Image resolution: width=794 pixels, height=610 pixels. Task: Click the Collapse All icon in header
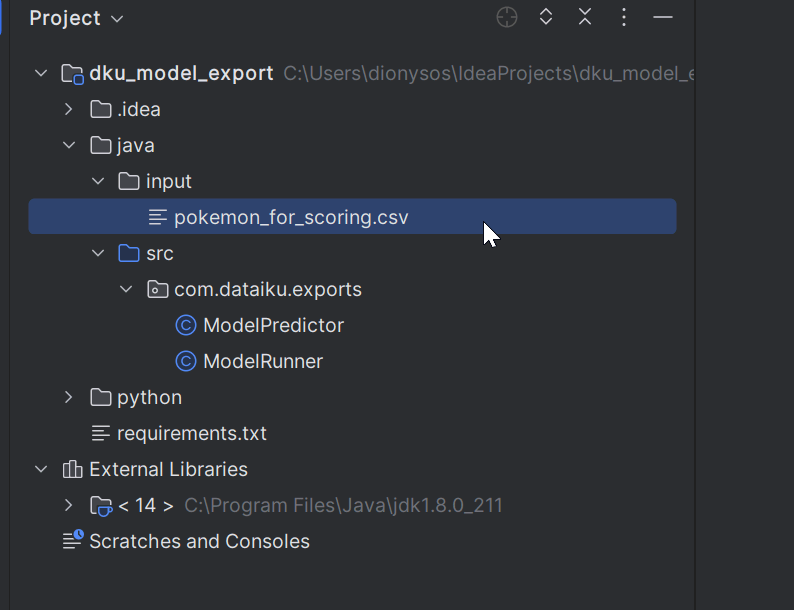[585, 18]
